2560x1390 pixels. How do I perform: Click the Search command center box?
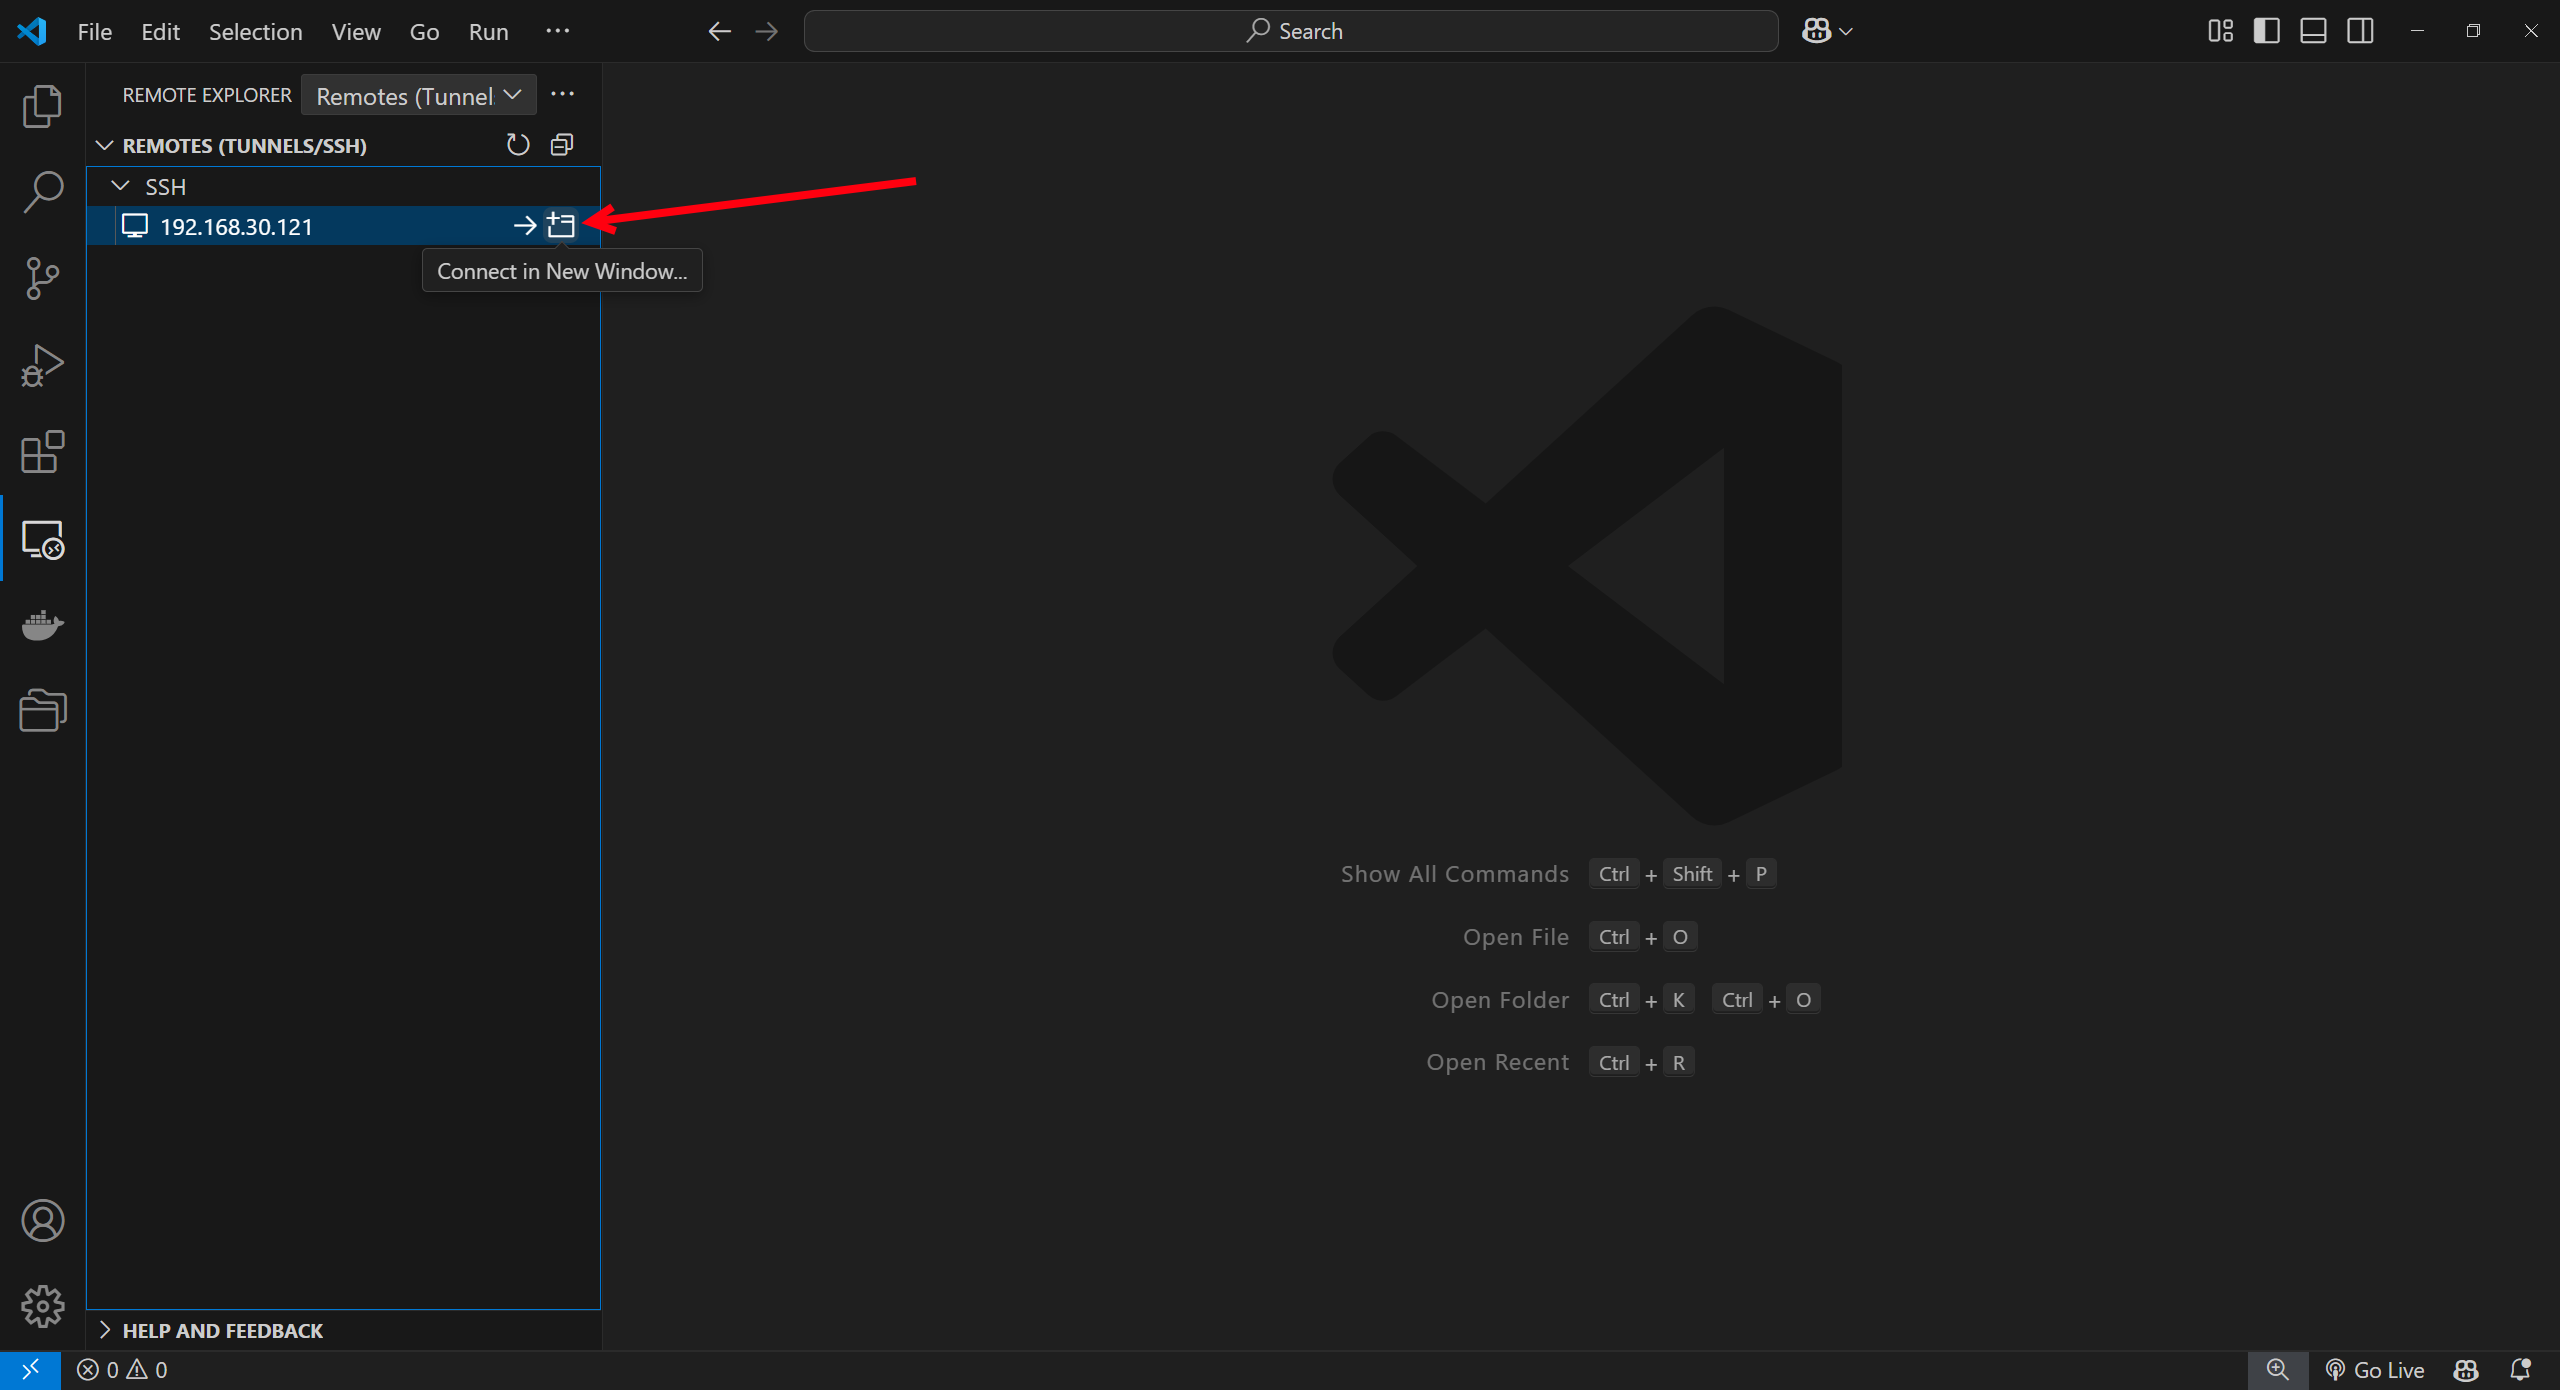[x=1290, y=31]
